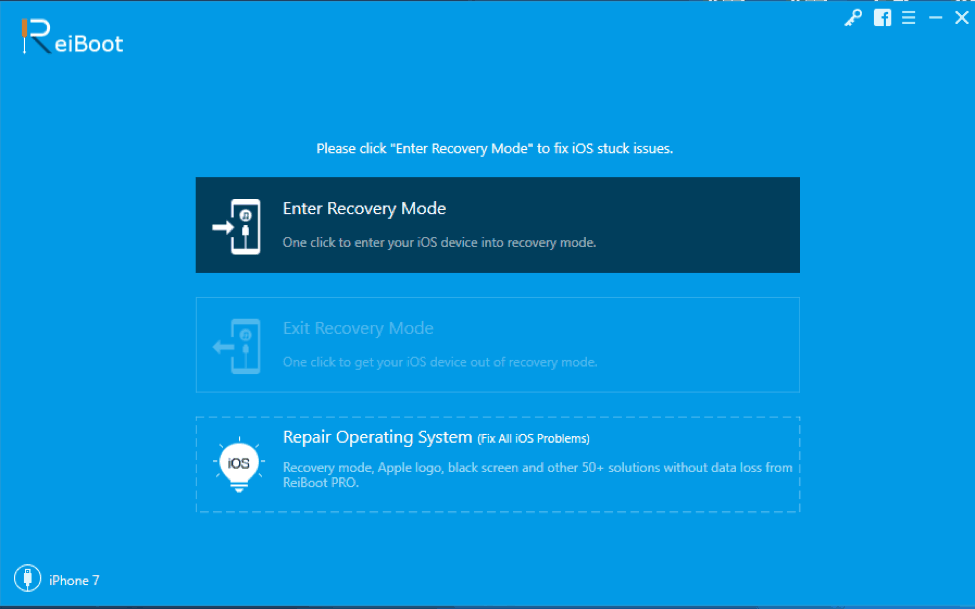The image size is (975, 609).
Task: Close the ReiBoot window
Action: click(961, 18)
